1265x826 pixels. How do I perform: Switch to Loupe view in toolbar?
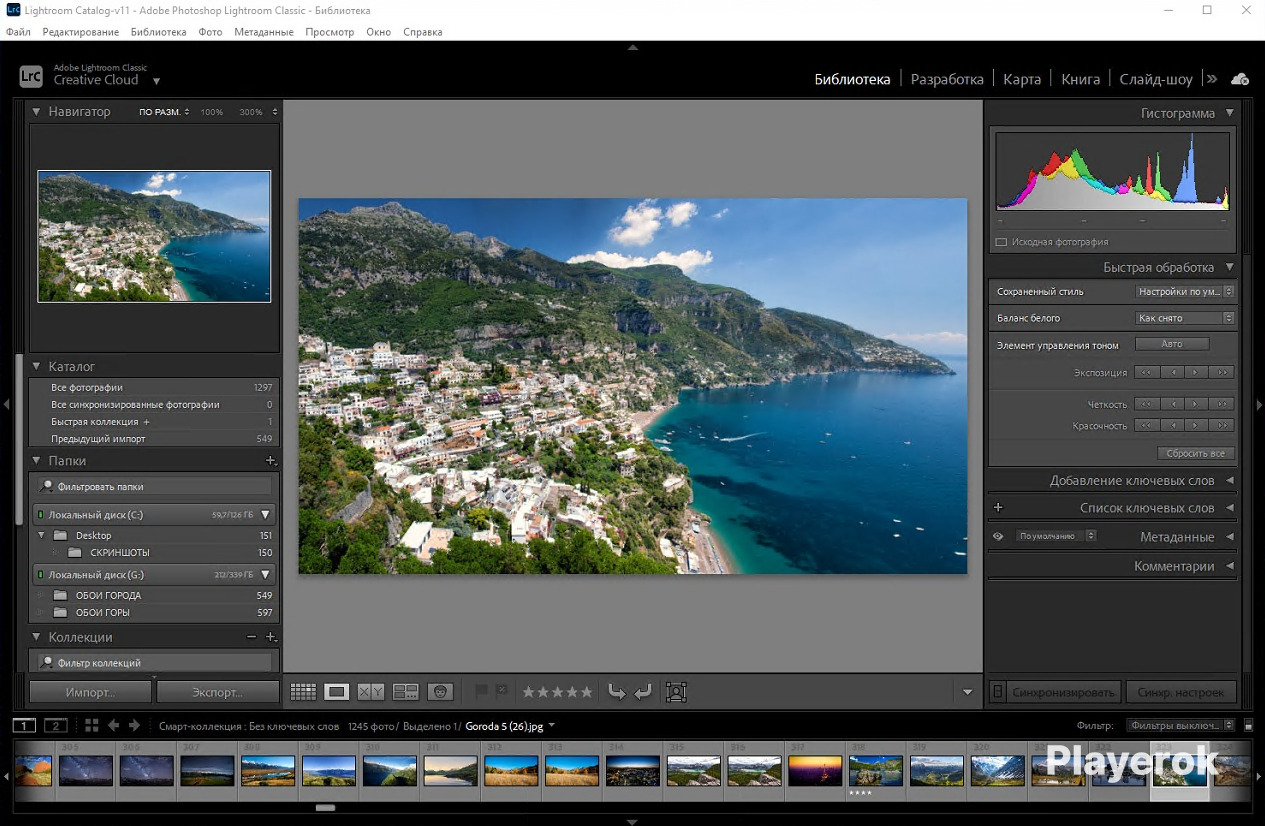tap(337, 691)
